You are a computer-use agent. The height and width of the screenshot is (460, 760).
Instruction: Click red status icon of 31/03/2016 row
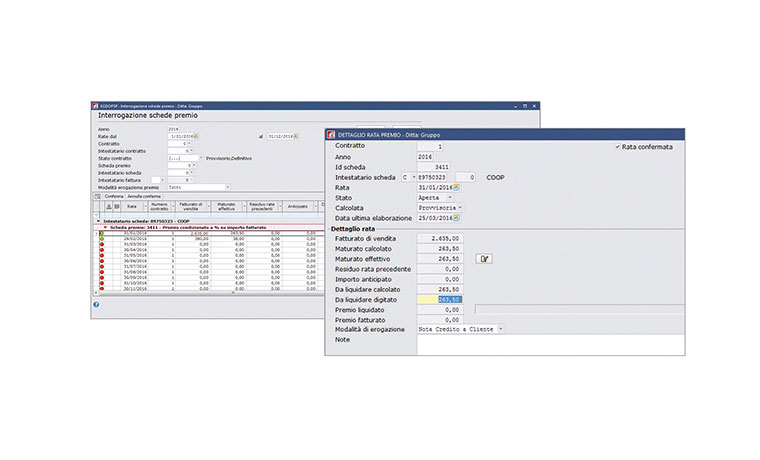(x=103, y=244)
